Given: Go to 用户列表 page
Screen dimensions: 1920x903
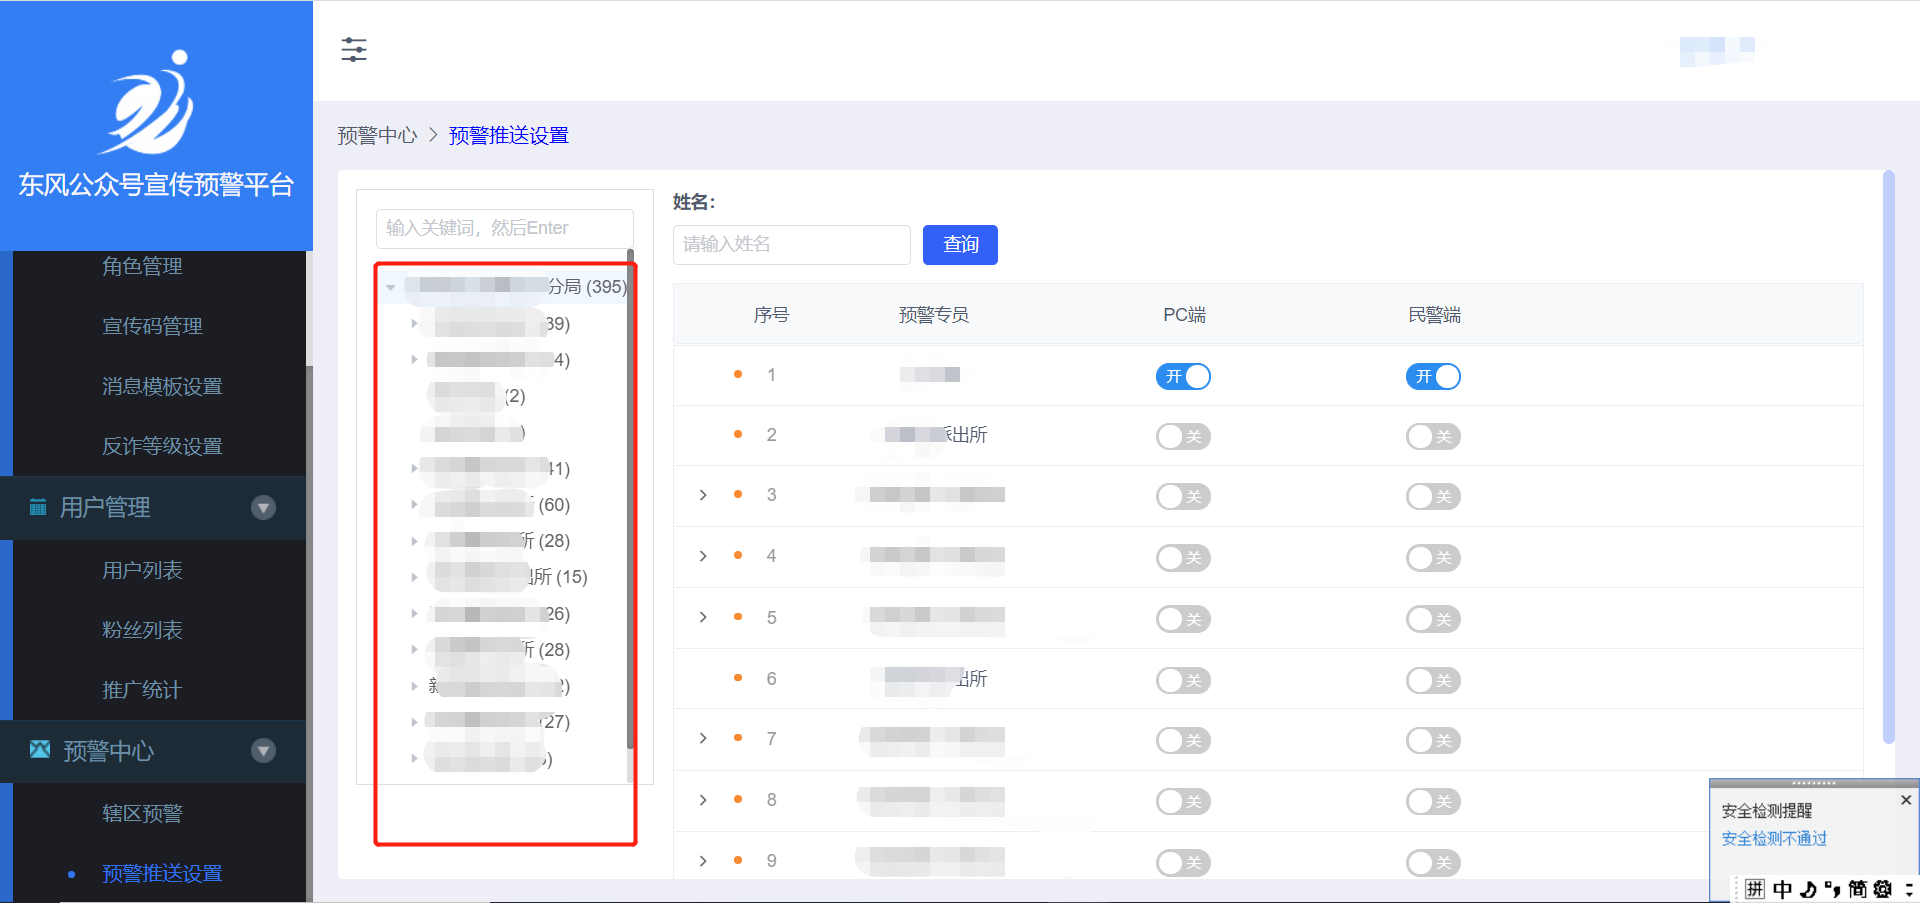Looking at the screenshot, I should click(142, 570).
